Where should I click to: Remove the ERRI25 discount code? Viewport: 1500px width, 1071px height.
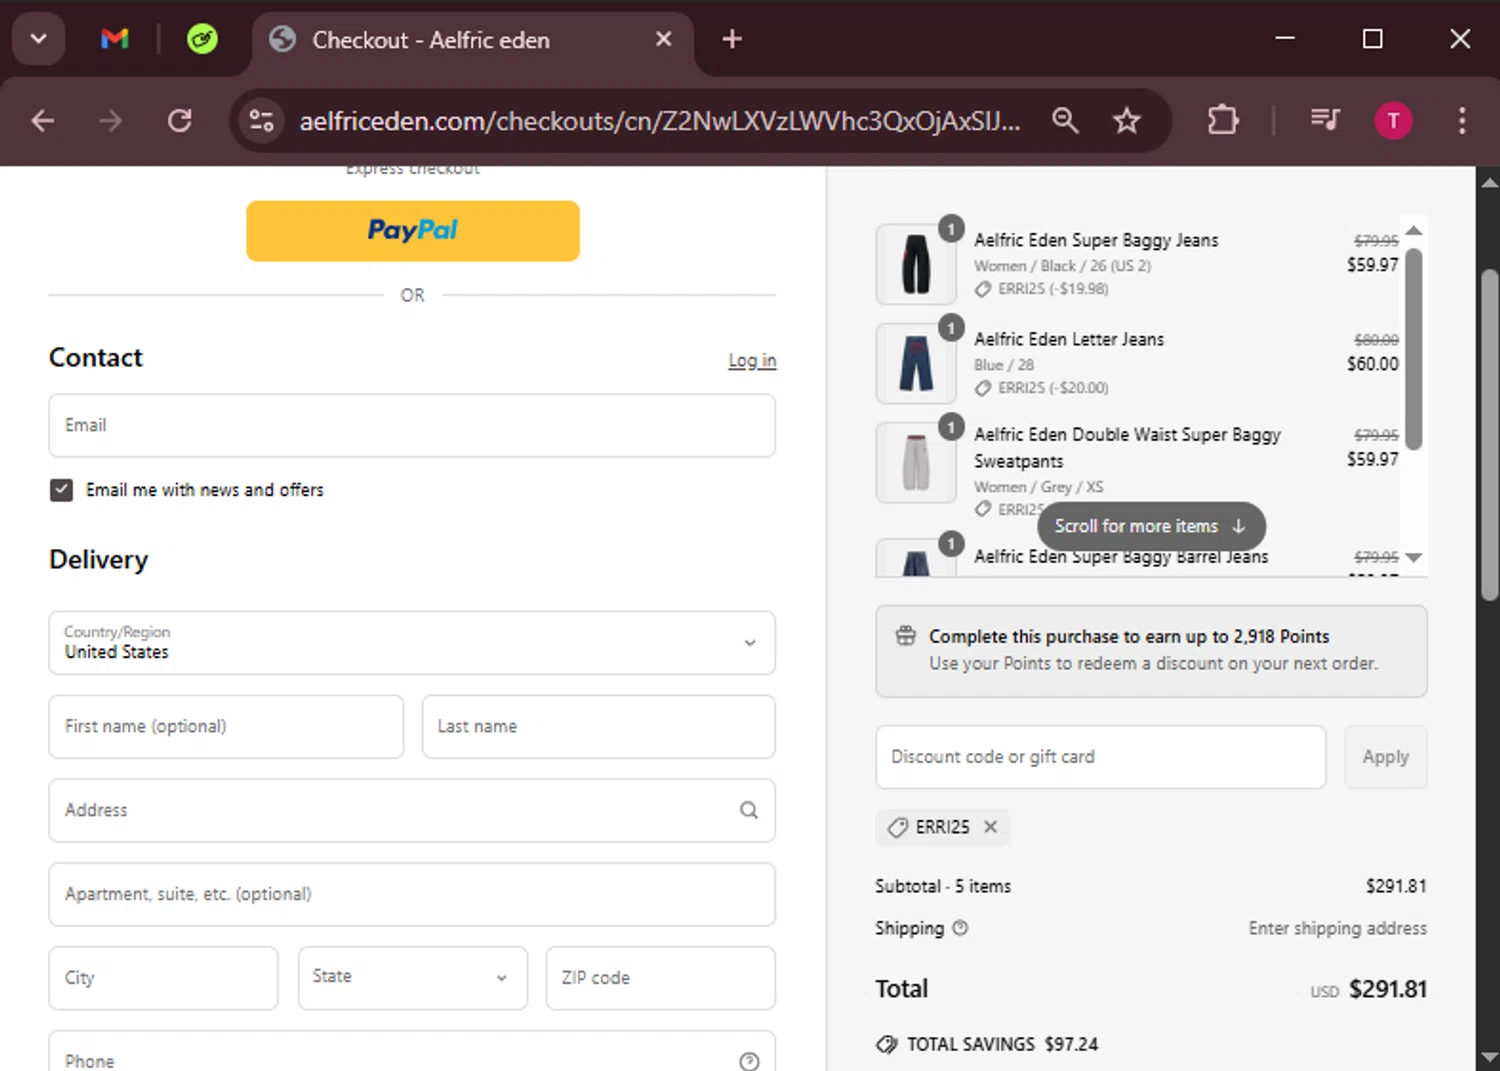pos(990,827)
